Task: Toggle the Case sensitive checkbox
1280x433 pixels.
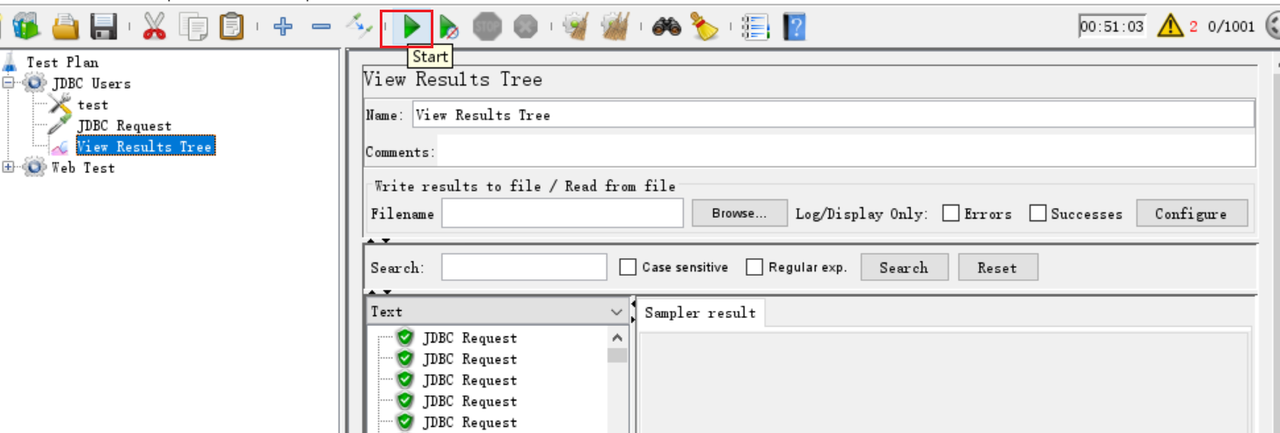Action: point(628,267)
